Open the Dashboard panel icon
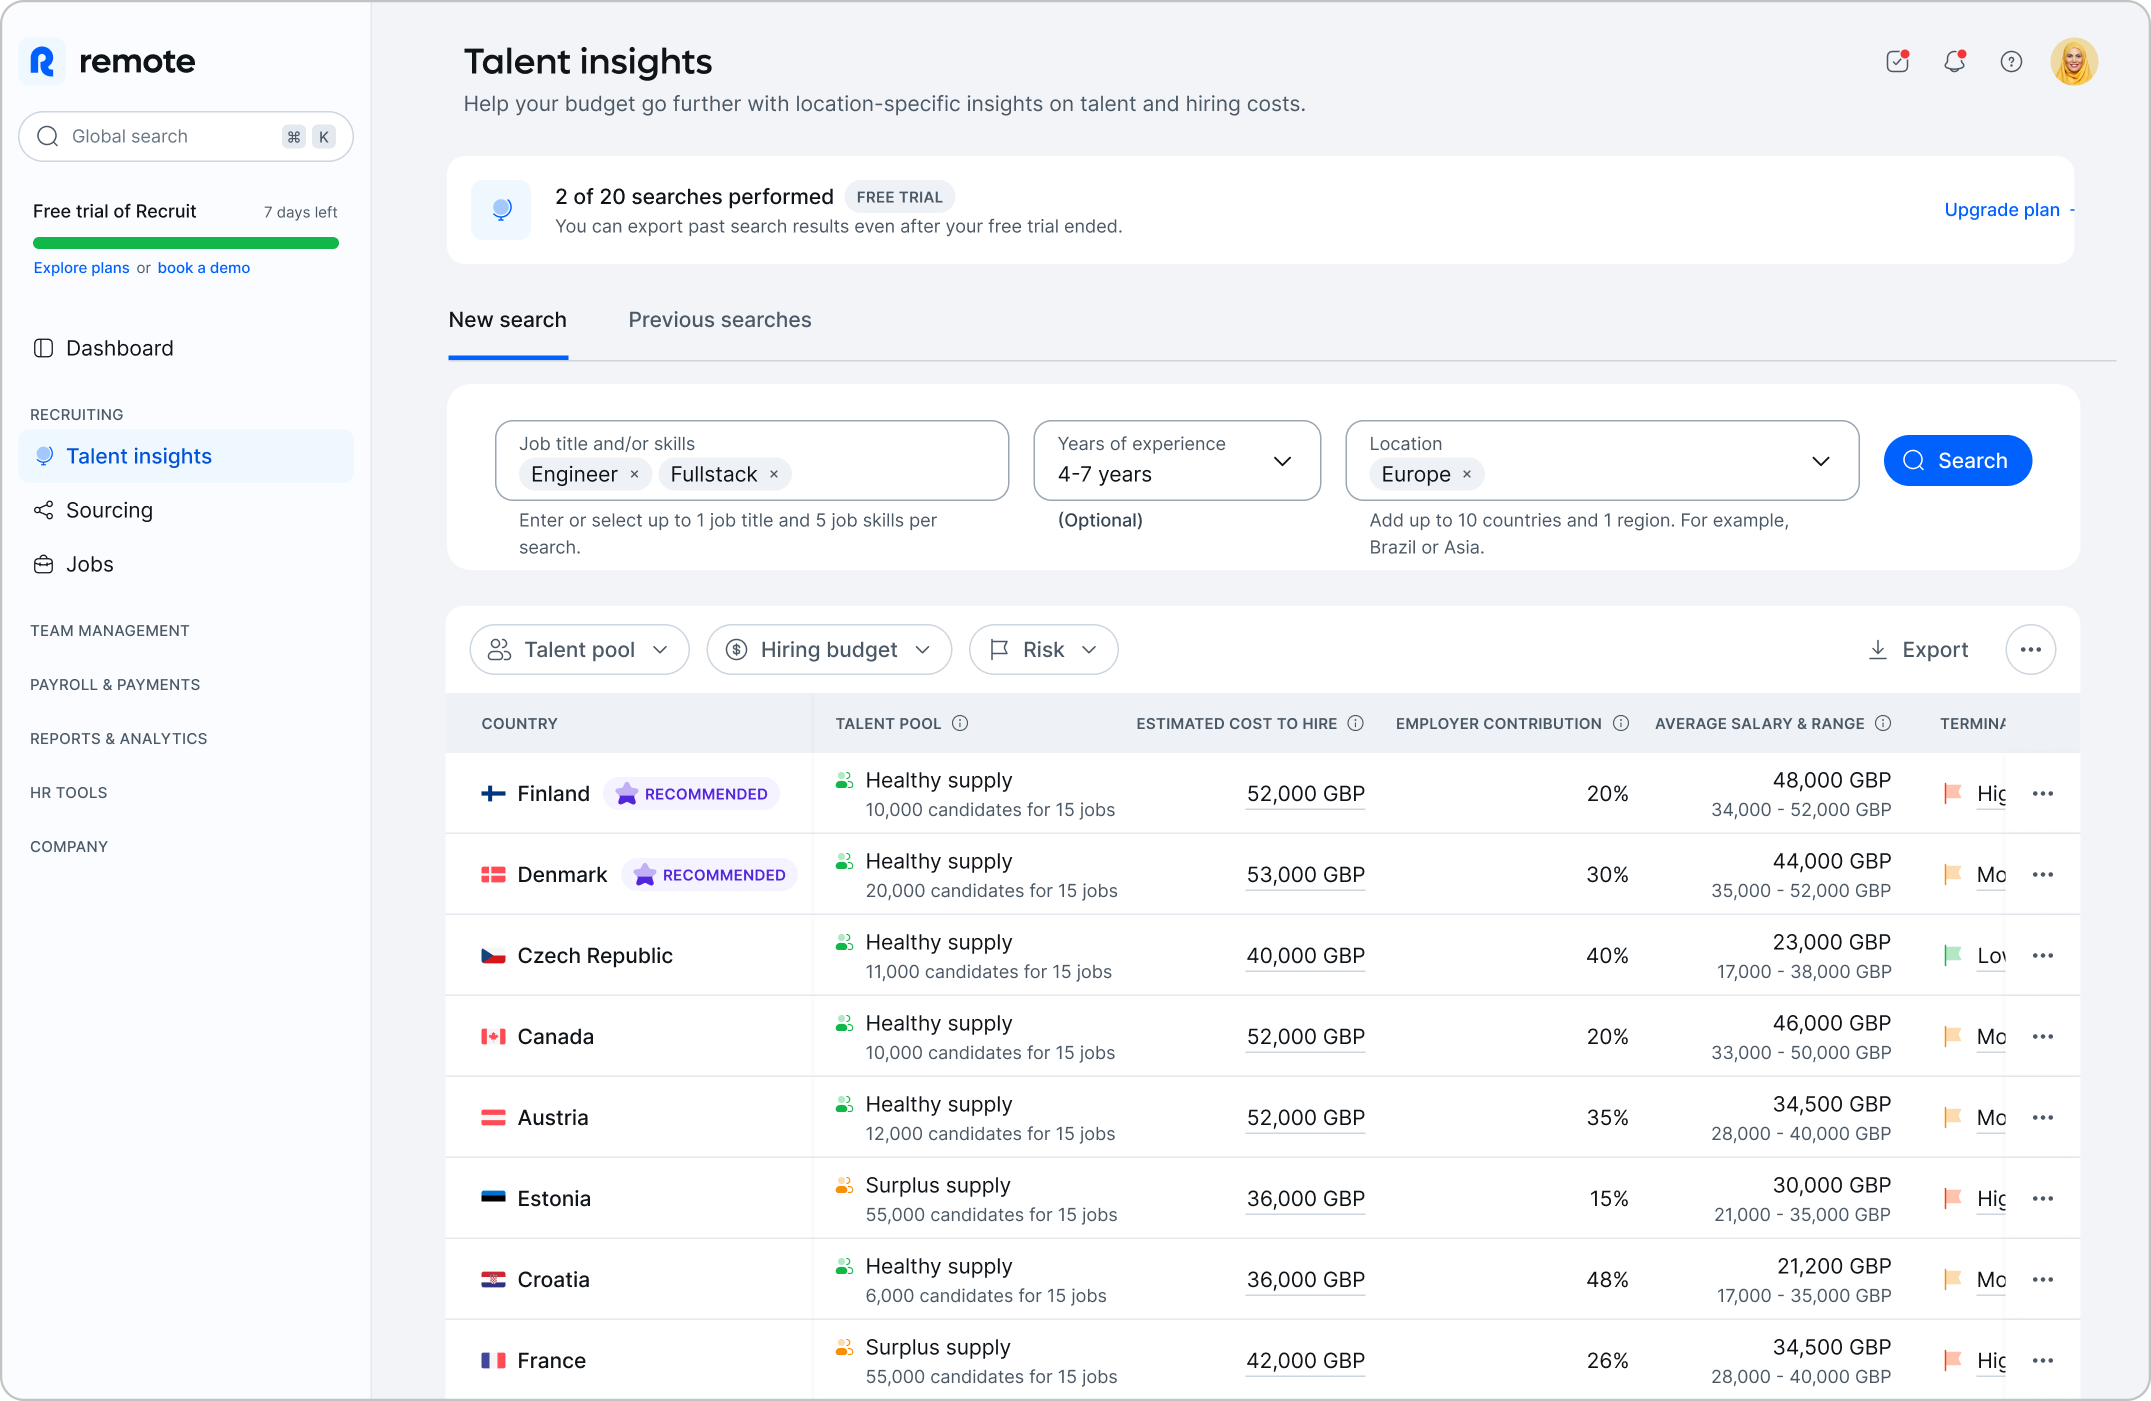 44,348
